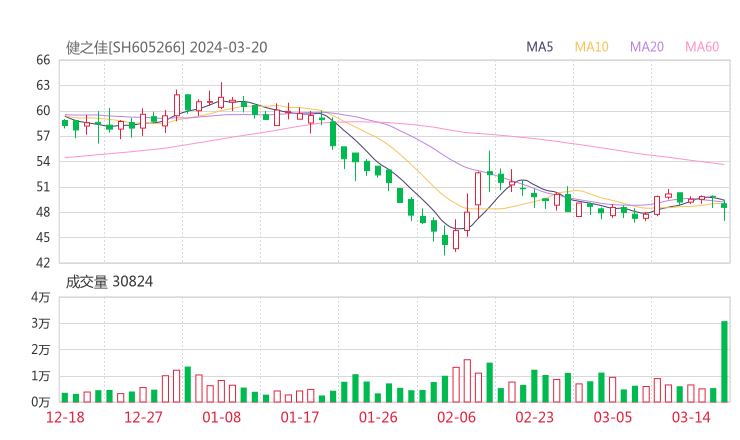Click the 66 price axis label
Screen dimensions: 740x440
43,60
